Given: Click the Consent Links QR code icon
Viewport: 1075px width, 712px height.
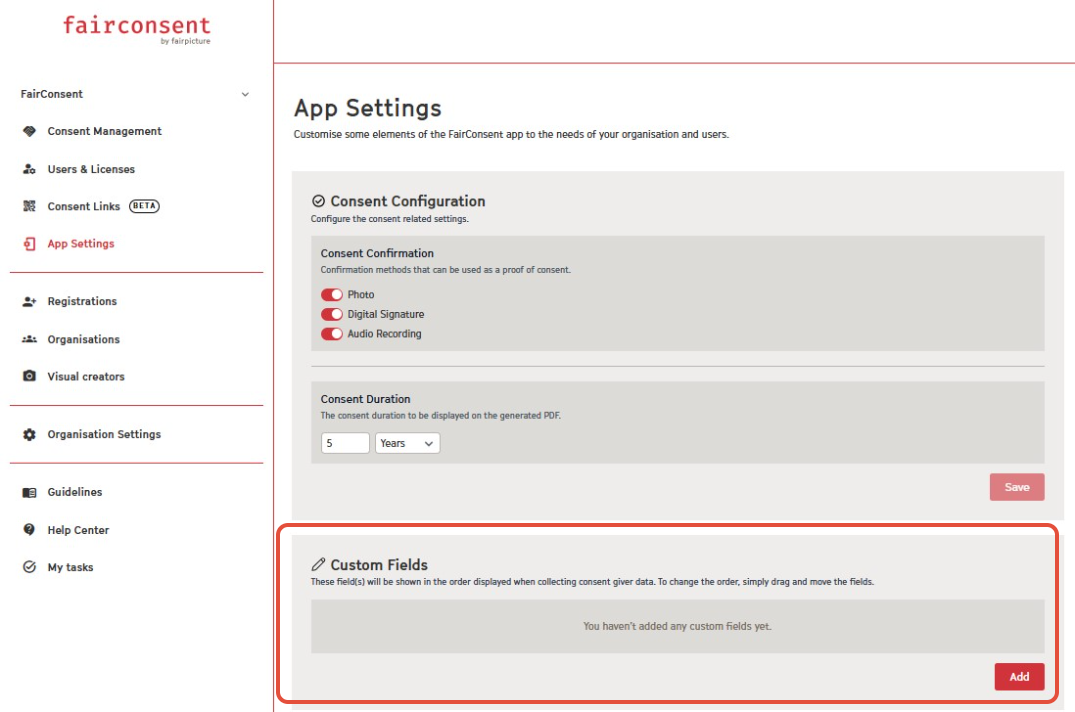Looking at the screenshot, I should pos(29,206).
